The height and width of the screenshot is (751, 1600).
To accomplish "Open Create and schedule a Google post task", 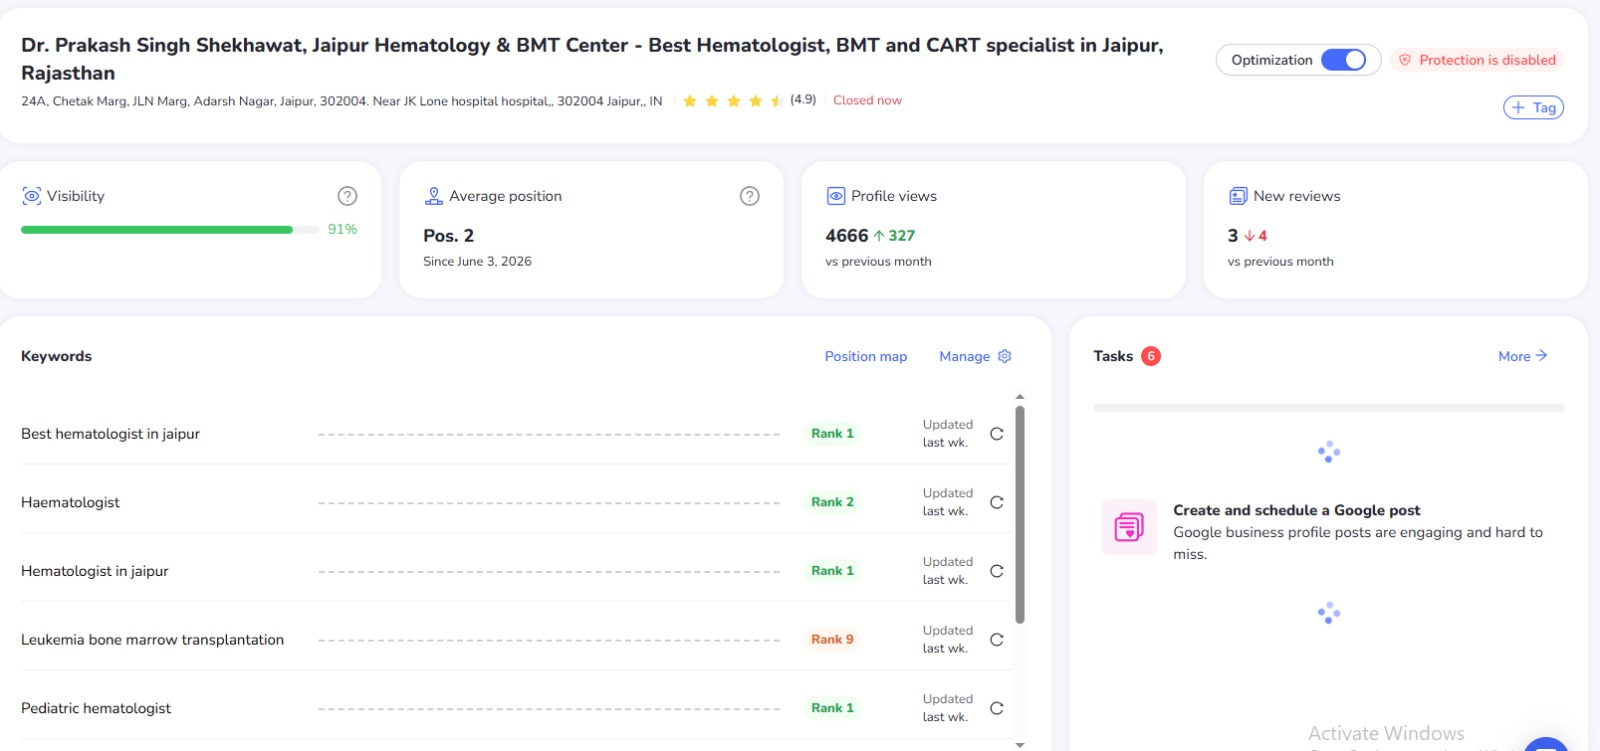I will 1296,510.
